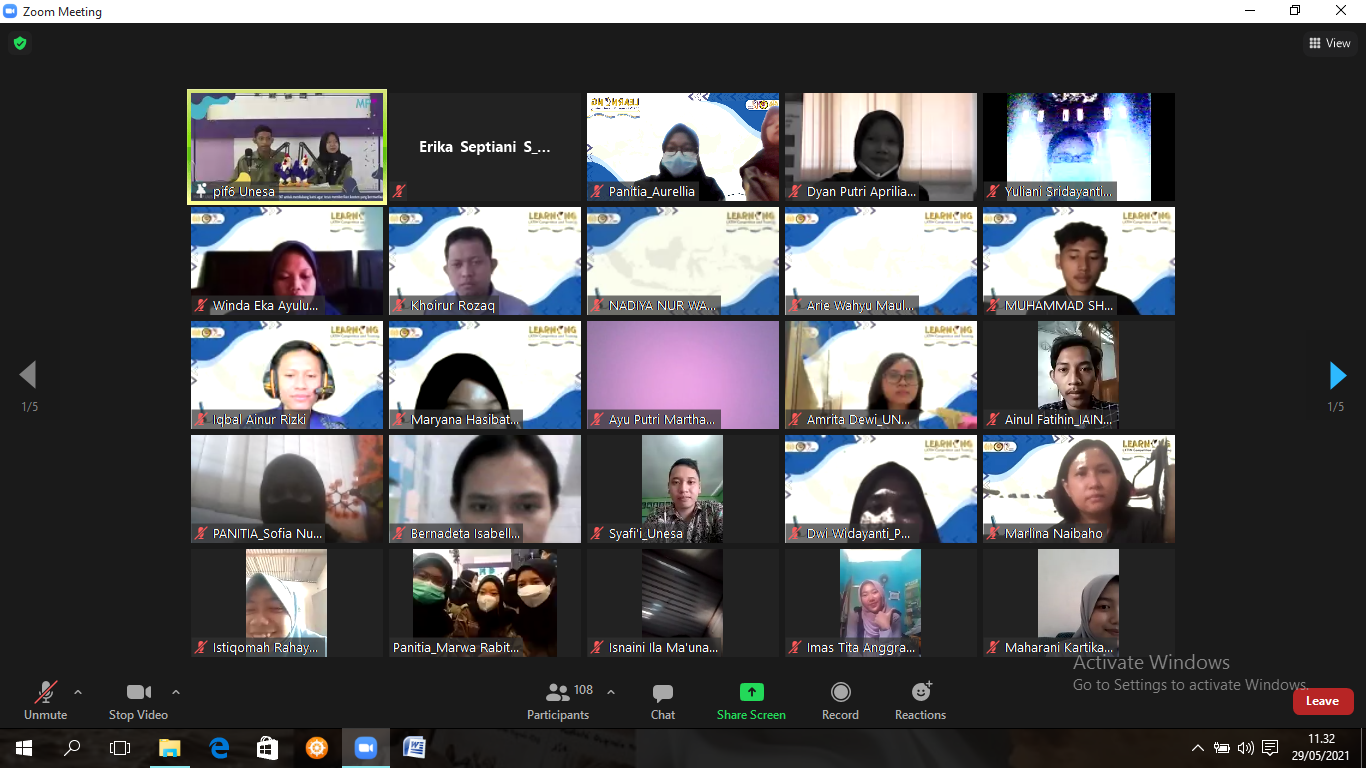Select Khoirur Rozaq's video tile

point(484,261)
